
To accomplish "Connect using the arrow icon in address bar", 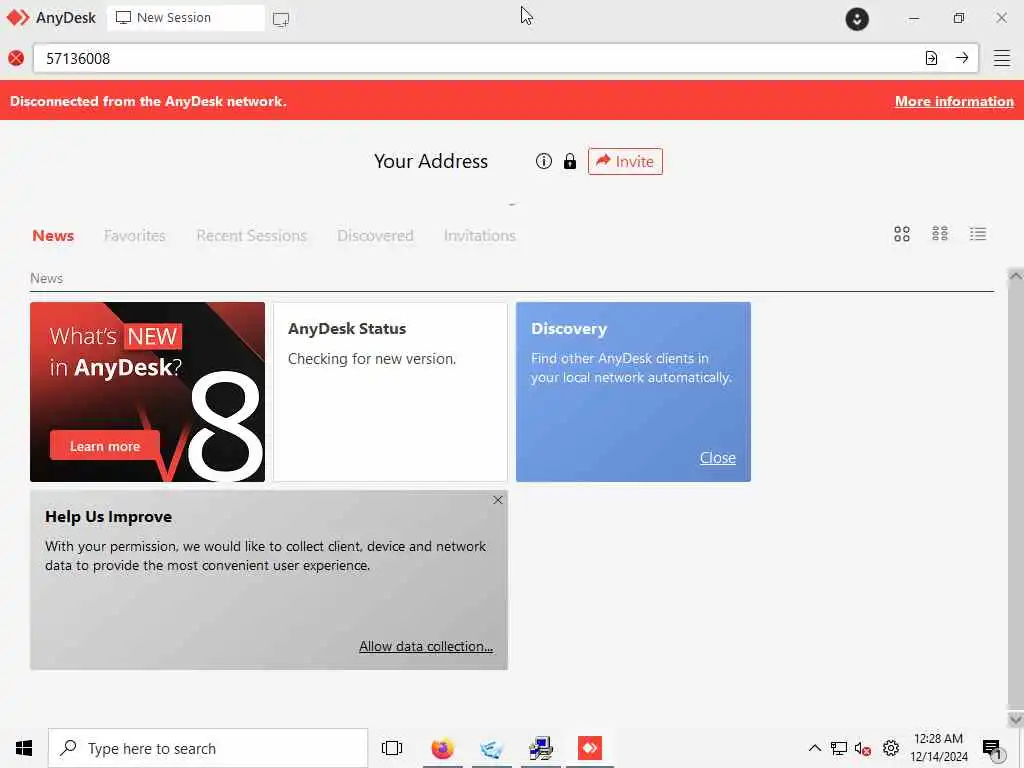I will click(x=962, y=58).
